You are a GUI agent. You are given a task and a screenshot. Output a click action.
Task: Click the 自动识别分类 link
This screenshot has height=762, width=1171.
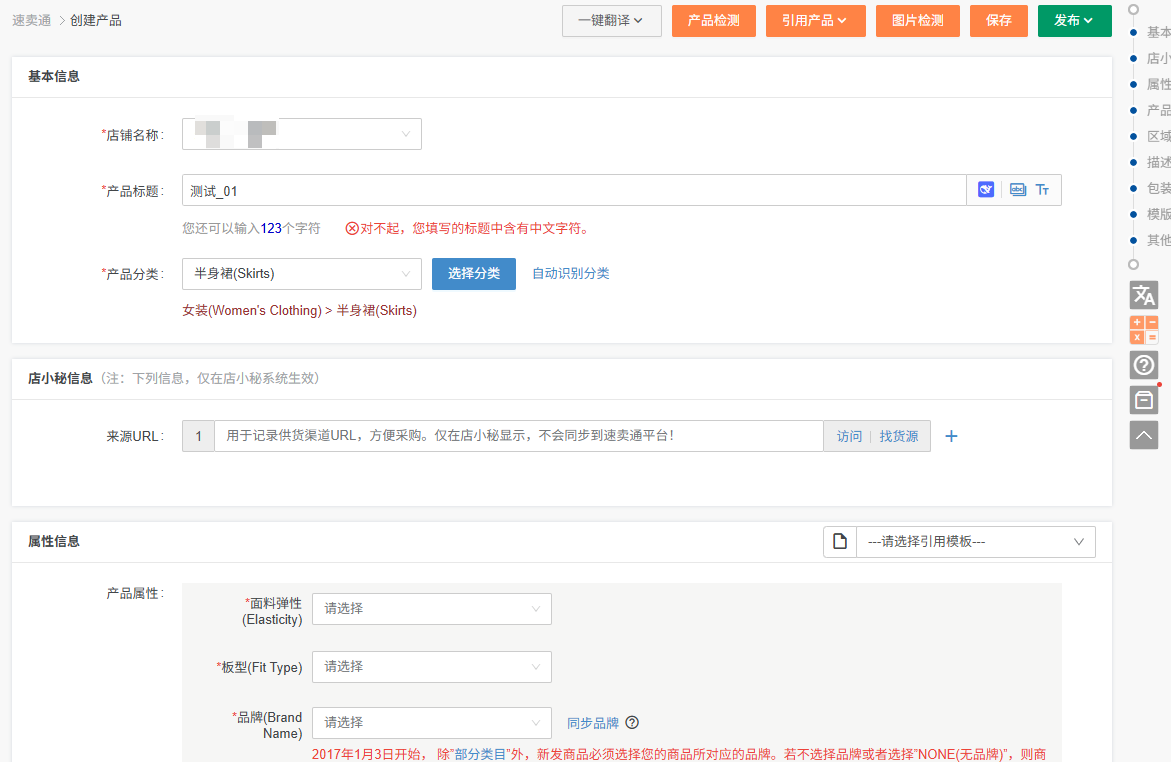pos(570,274)
